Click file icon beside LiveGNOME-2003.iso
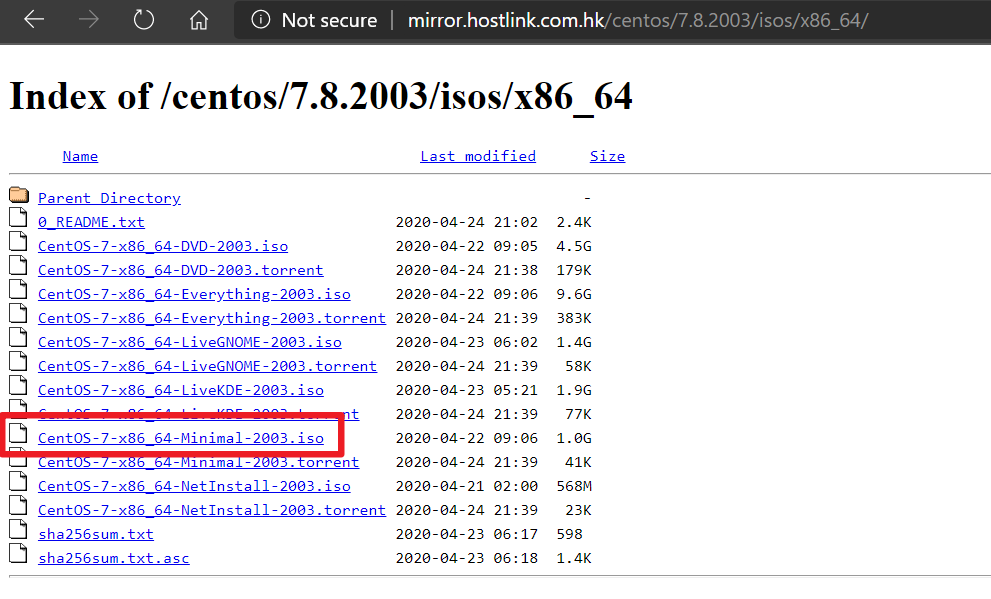This screenshot has height=599, width=991. click(x=18, y=337)
